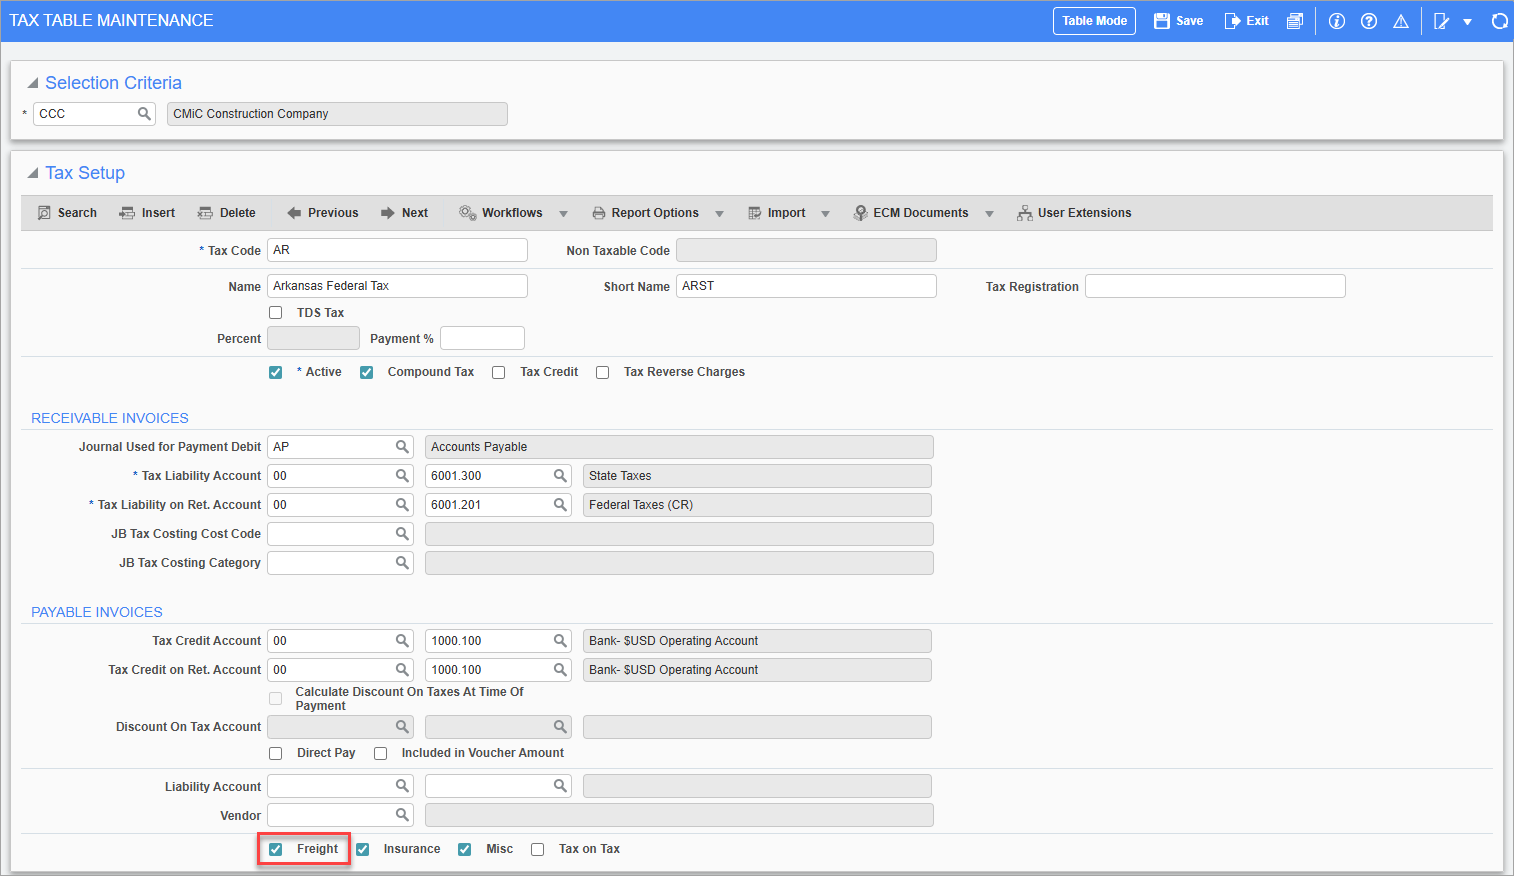Screen dimensions: 1514x876
Task: Check Included in Voucher Amount checkbox
Action: pyautogui.click(x=380, y=753)
